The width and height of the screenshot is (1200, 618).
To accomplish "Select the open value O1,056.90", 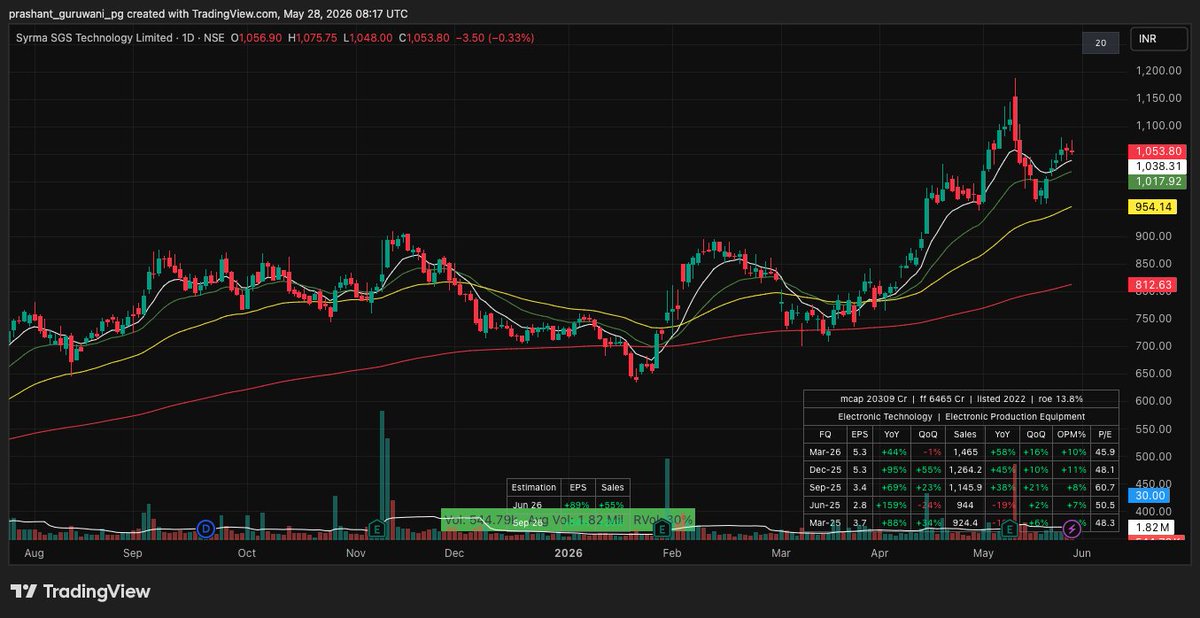I will click(257, 38).
